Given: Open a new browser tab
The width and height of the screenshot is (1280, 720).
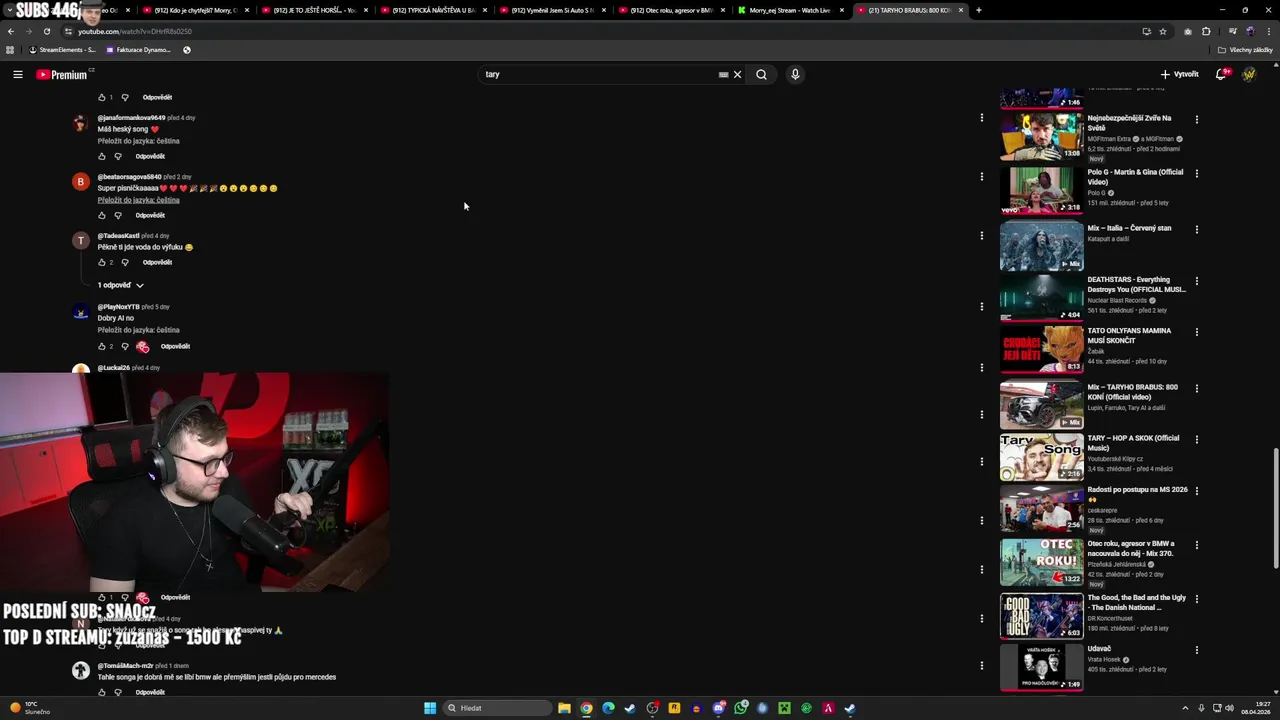Looking at the screenshot, I should (978, 10).
